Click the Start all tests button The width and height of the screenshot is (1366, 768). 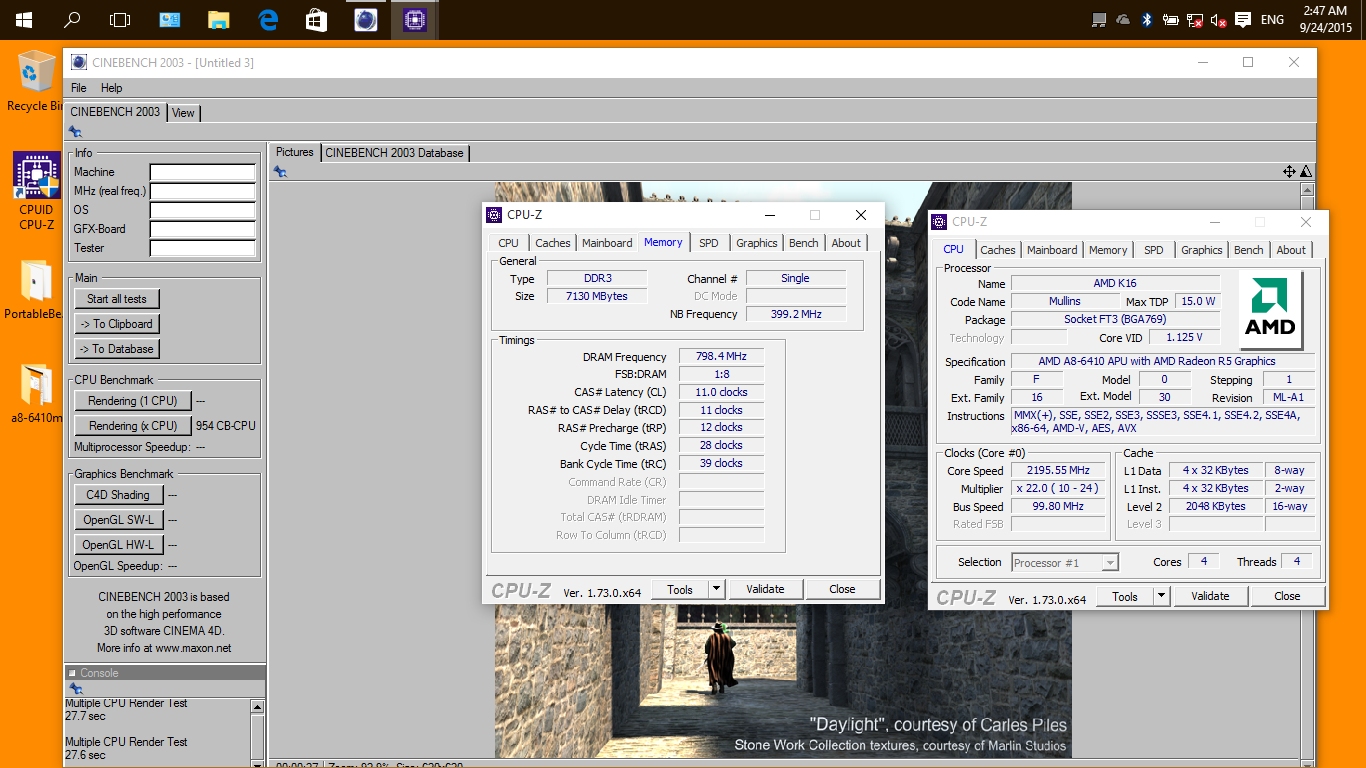pos(117,299)
